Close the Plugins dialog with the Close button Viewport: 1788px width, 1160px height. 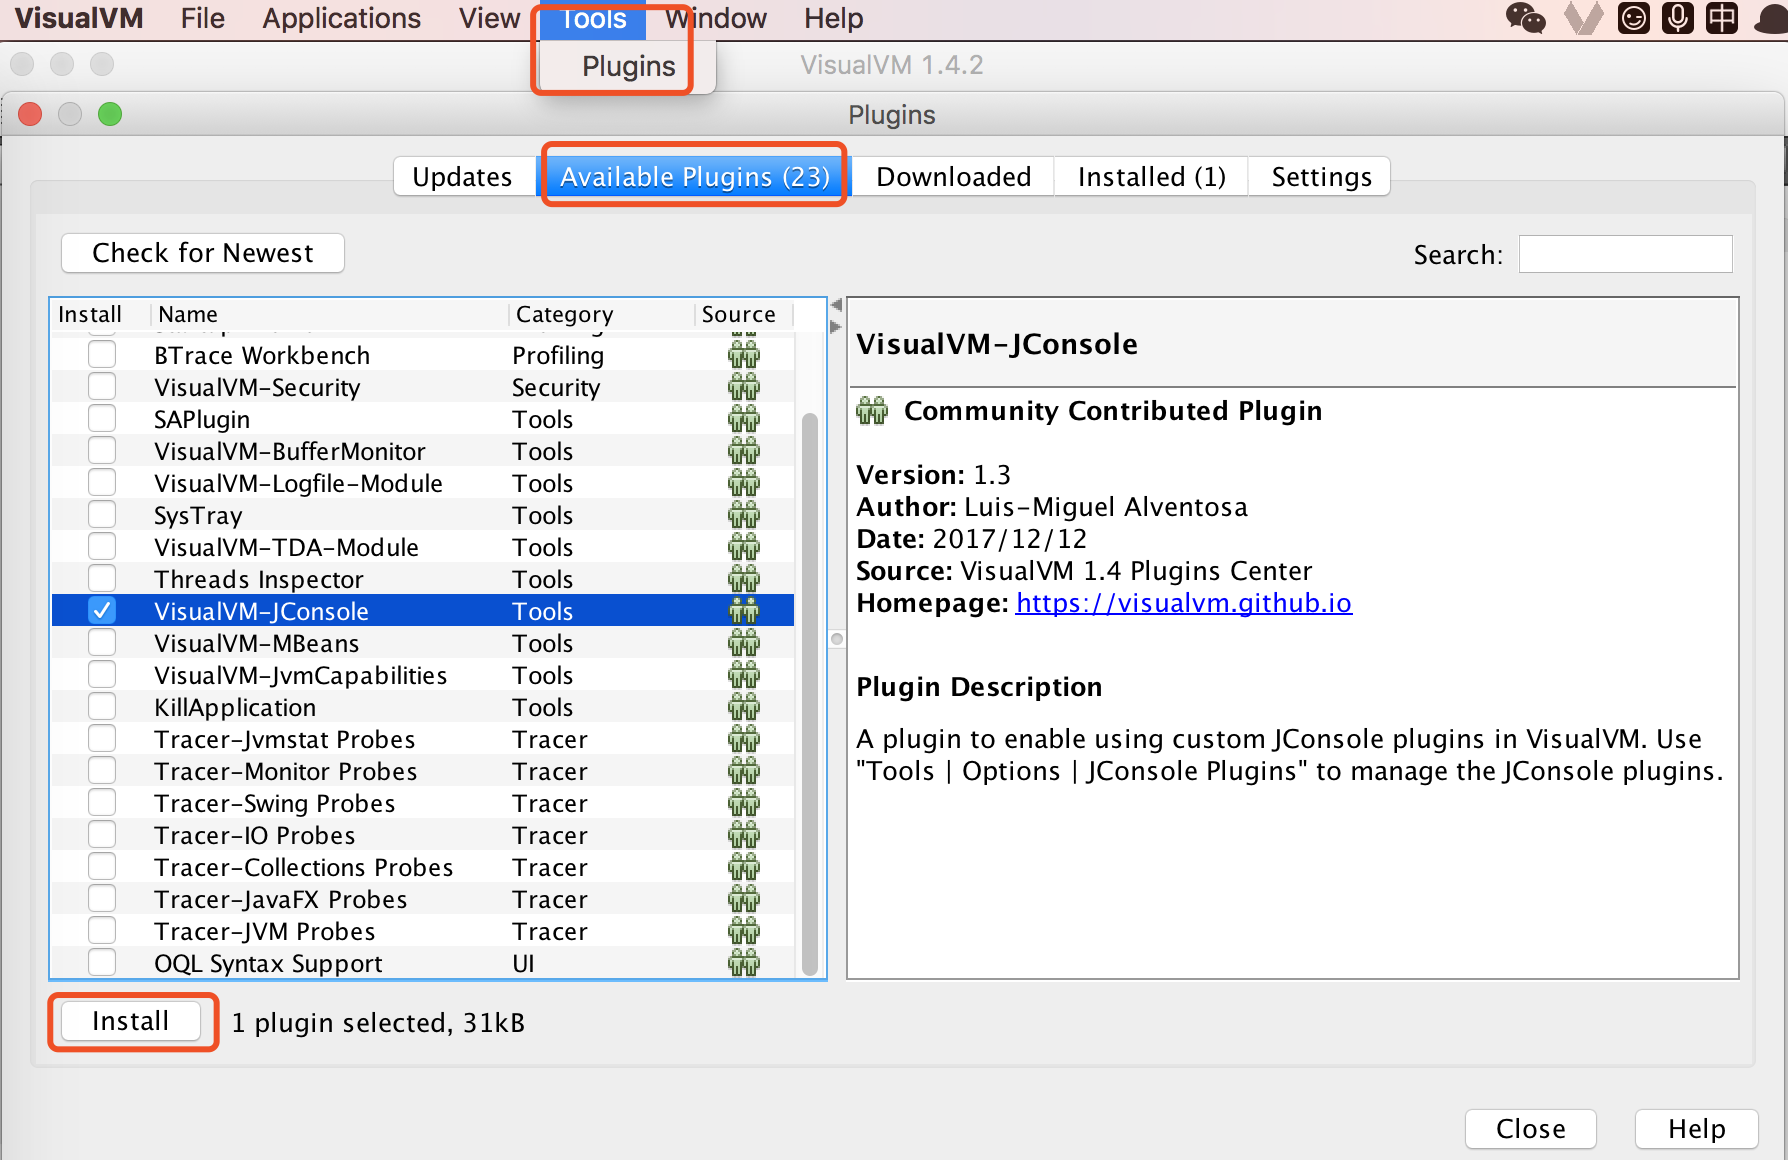1530,1129
